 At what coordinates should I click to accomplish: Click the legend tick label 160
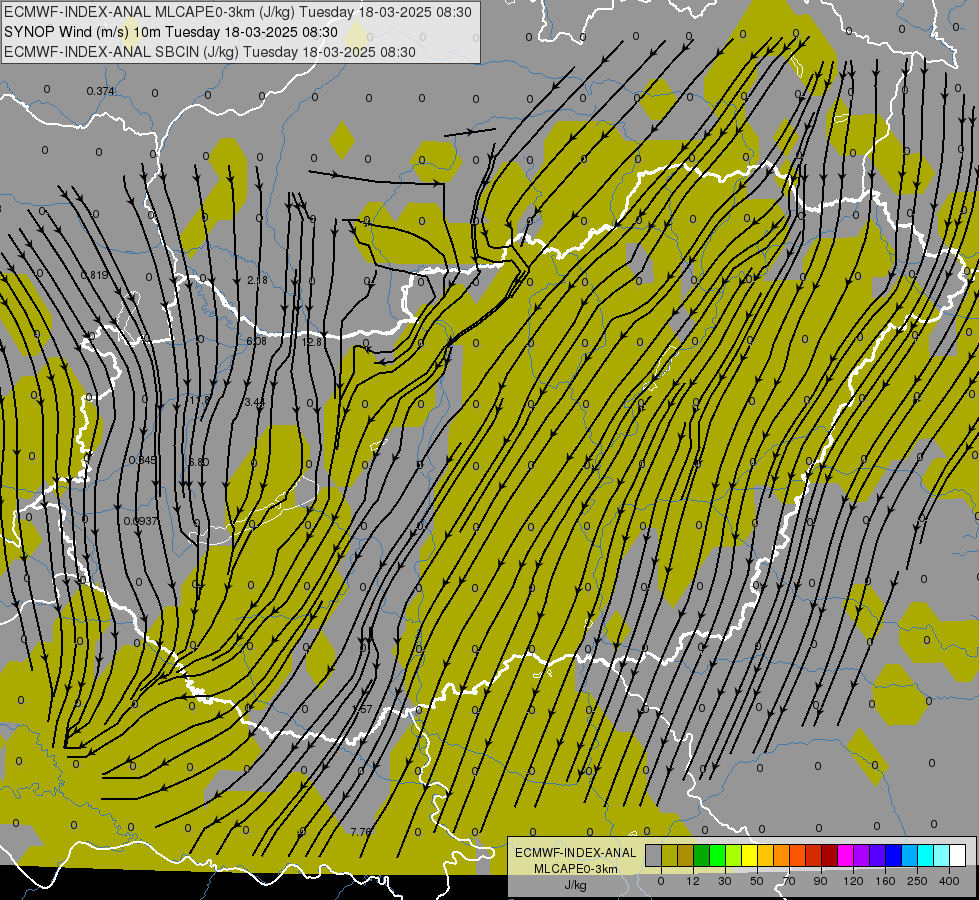coord(885,881)
